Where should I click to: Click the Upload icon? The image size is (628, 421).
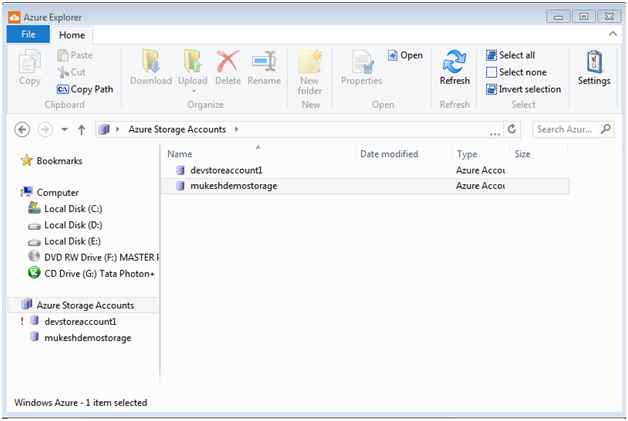coord(193,61)
